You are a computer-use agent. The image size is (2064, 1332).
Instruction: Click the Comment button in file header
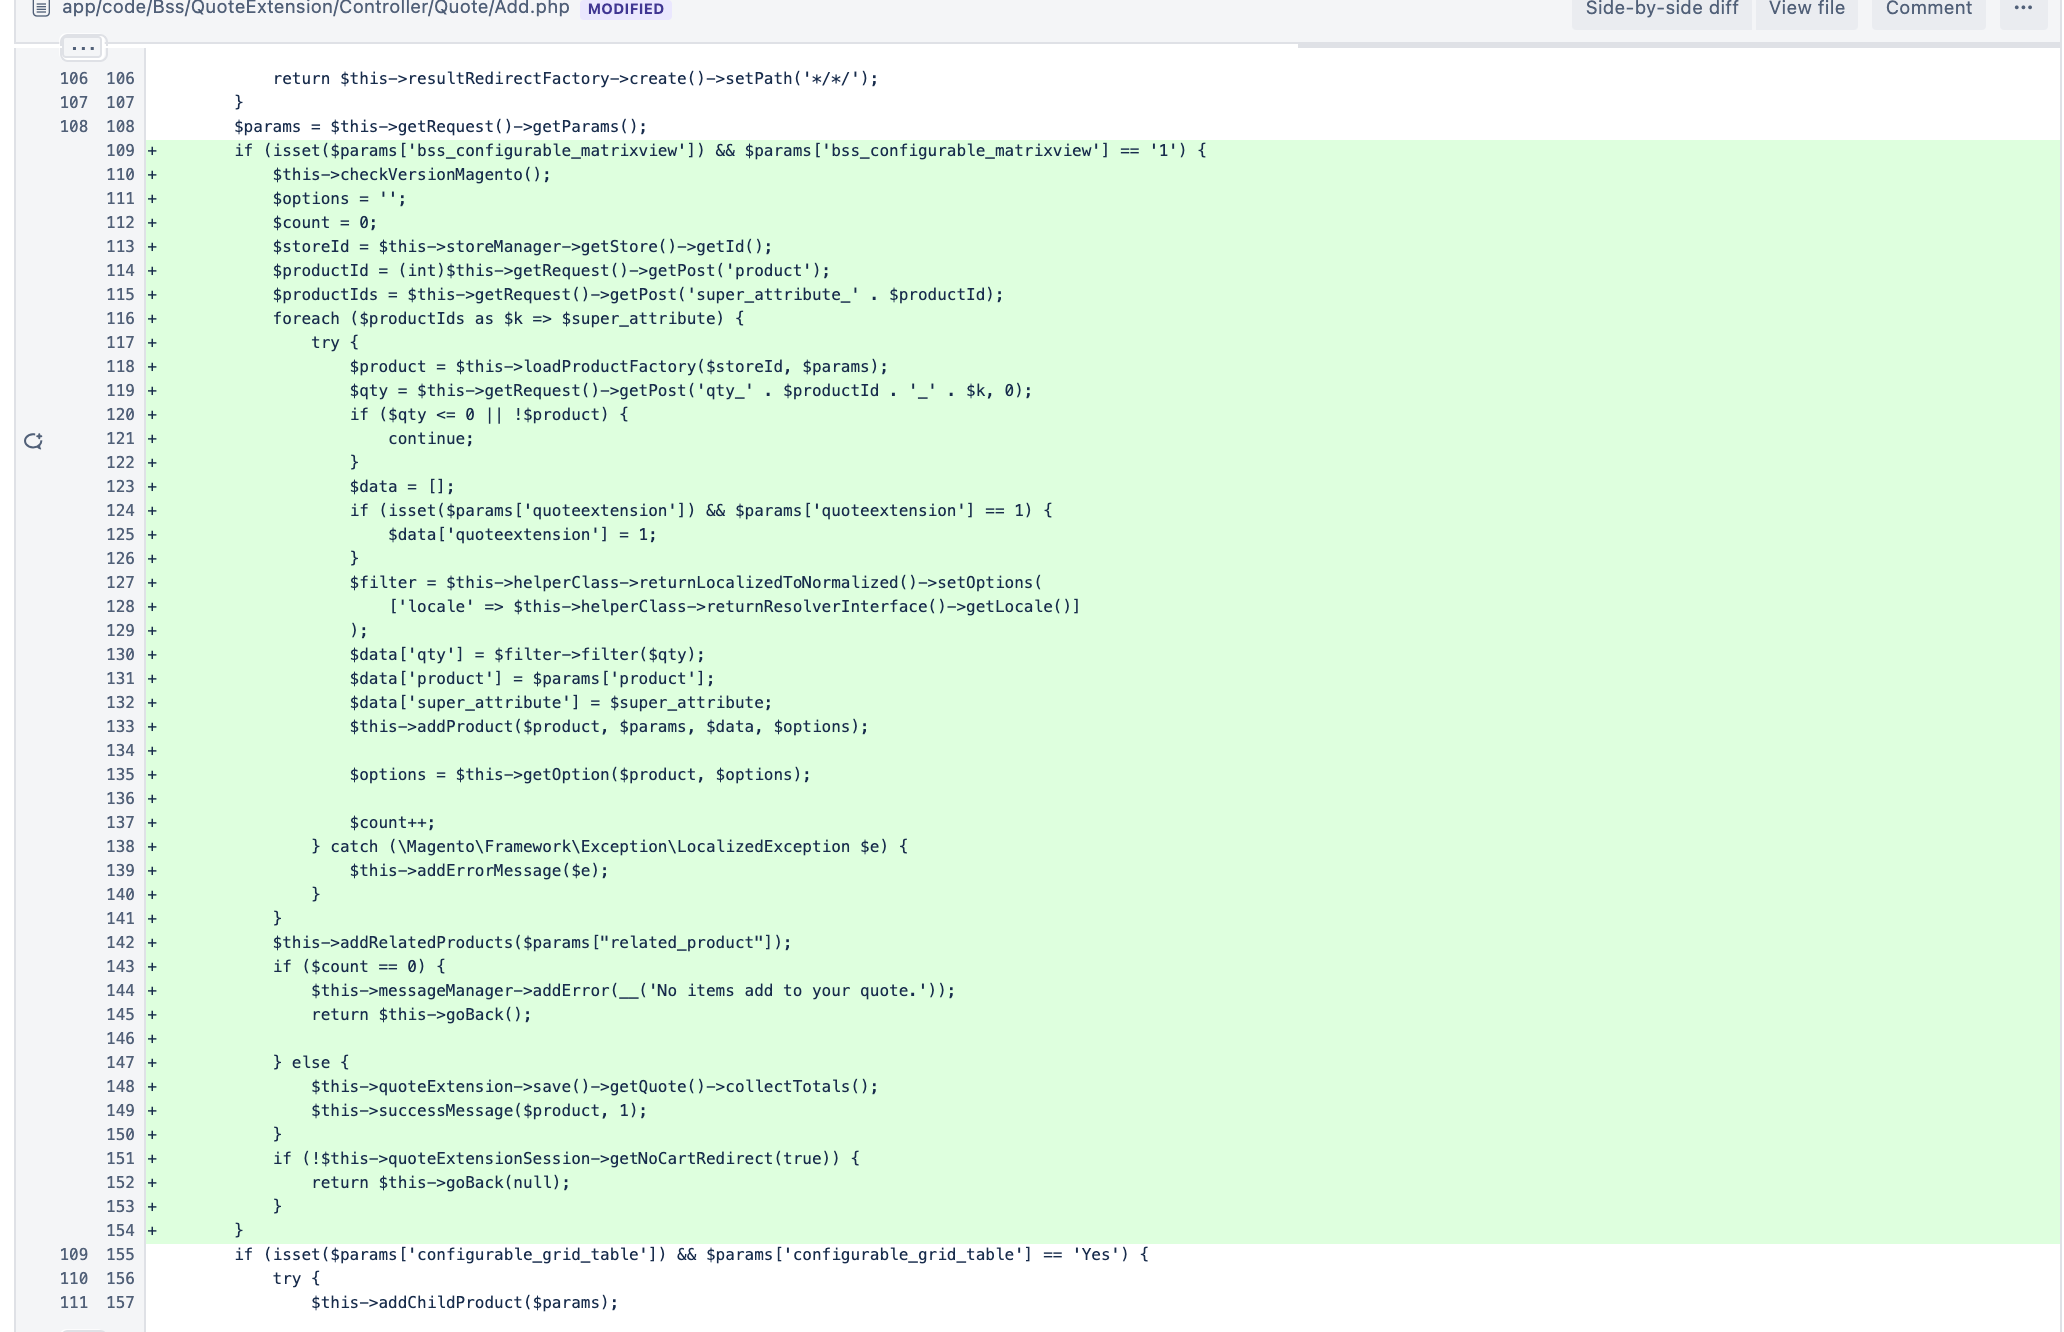click(1928, 9)
